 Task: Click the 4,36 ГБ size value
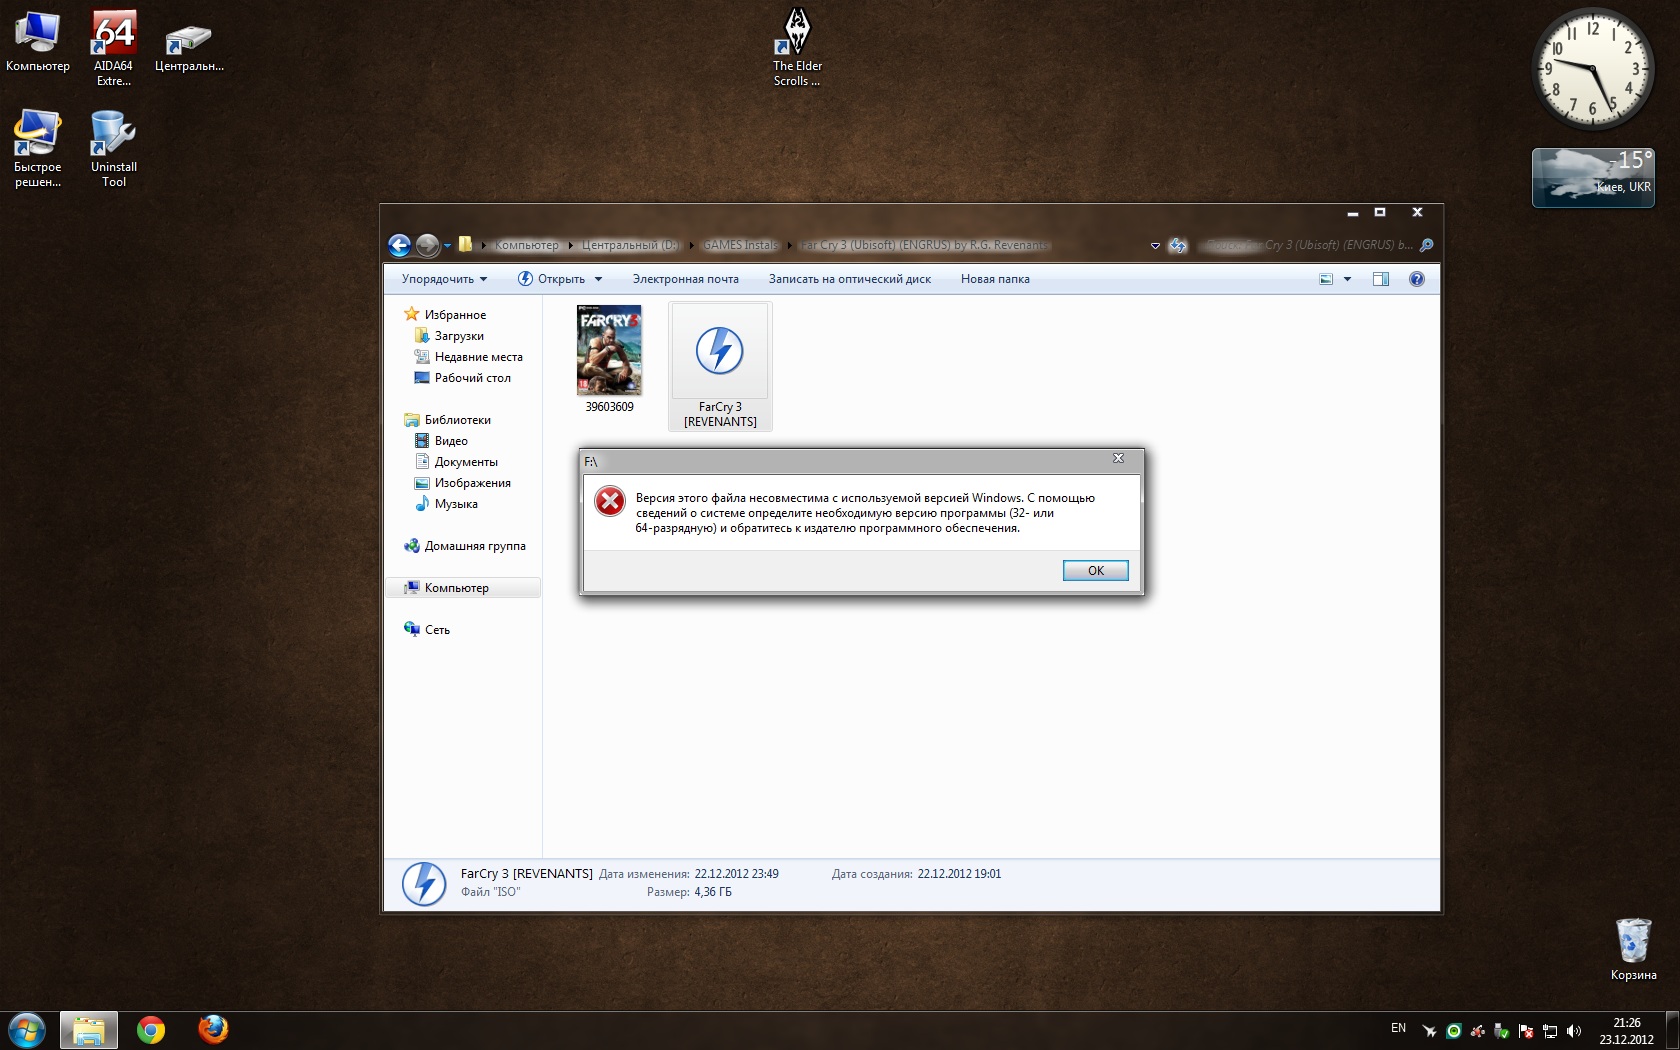[713, 892]
